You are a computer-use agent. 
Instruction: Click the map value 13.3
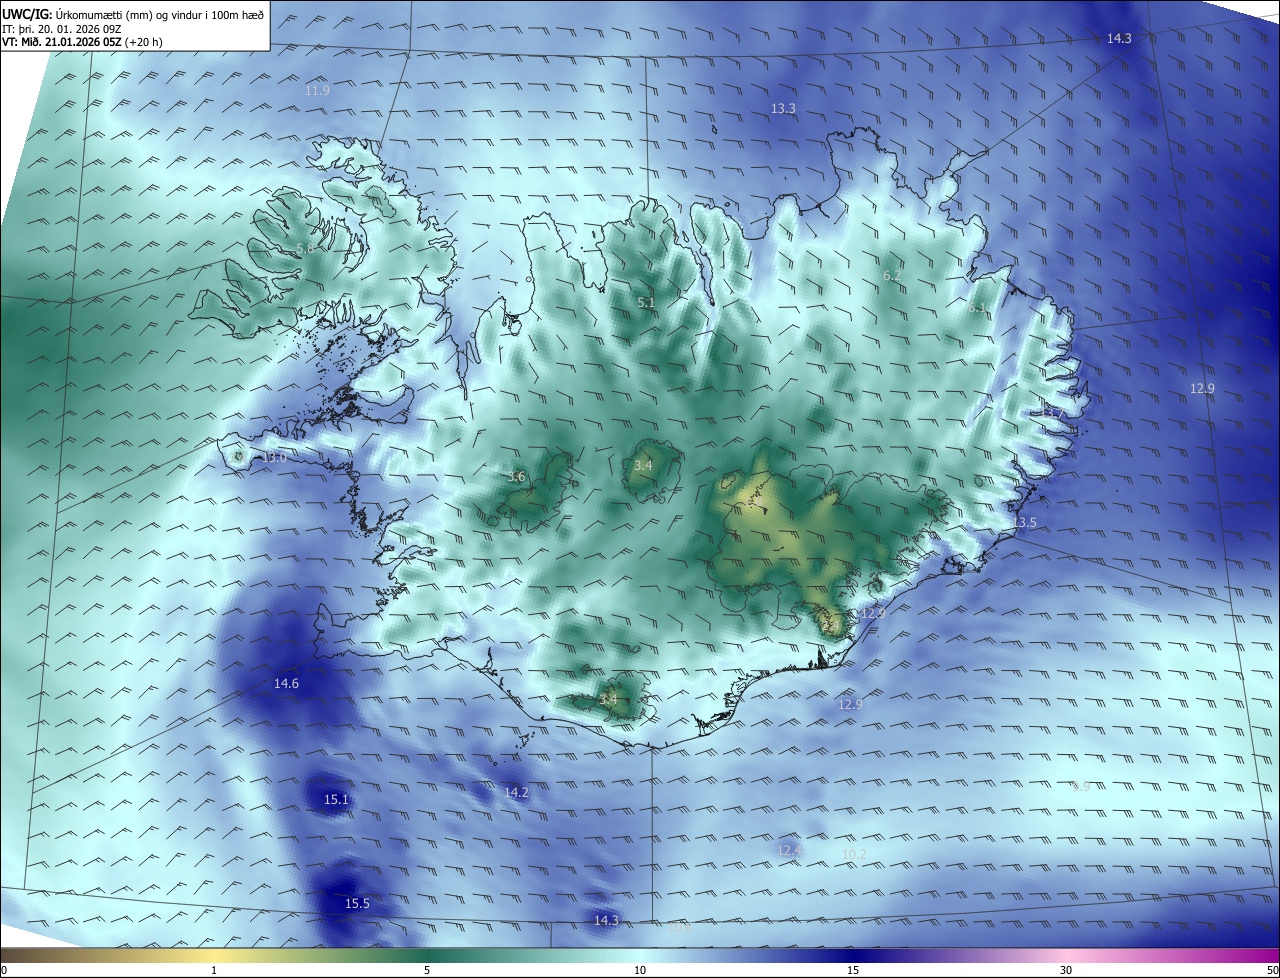[783, 108]
